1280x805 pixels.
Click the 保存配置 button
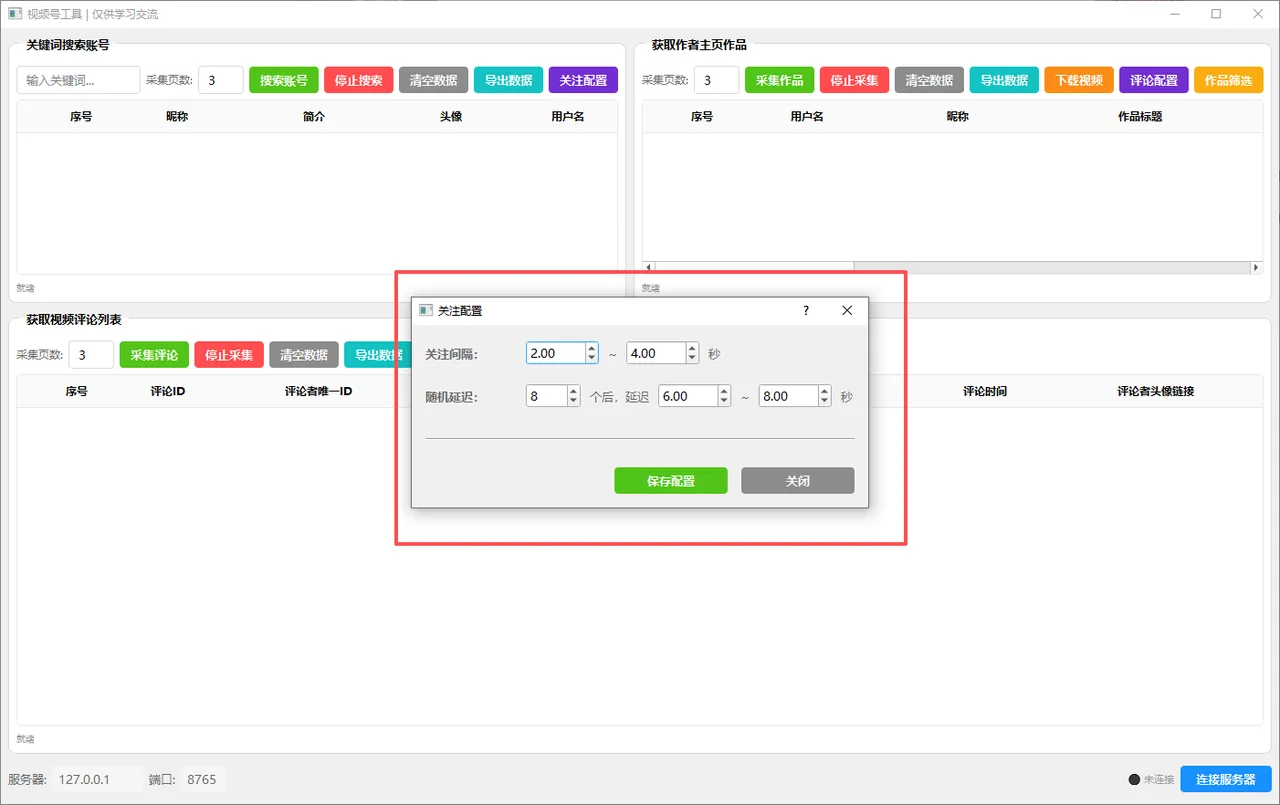click(671, 481)
